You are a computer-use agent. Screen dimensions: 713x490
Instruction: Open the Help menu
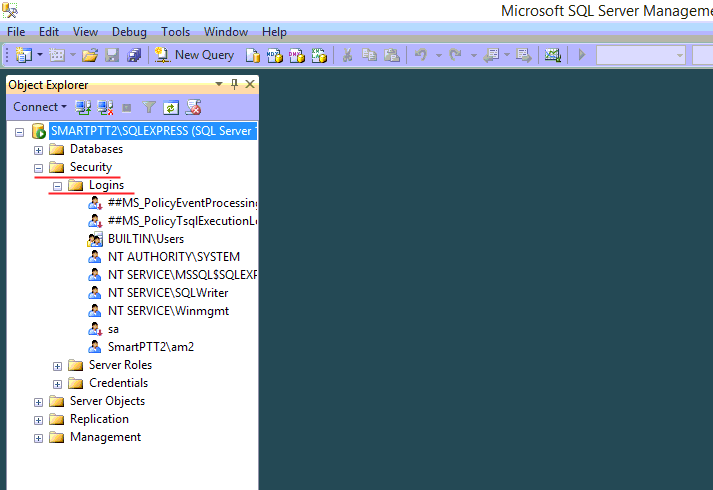coord(274,32)
